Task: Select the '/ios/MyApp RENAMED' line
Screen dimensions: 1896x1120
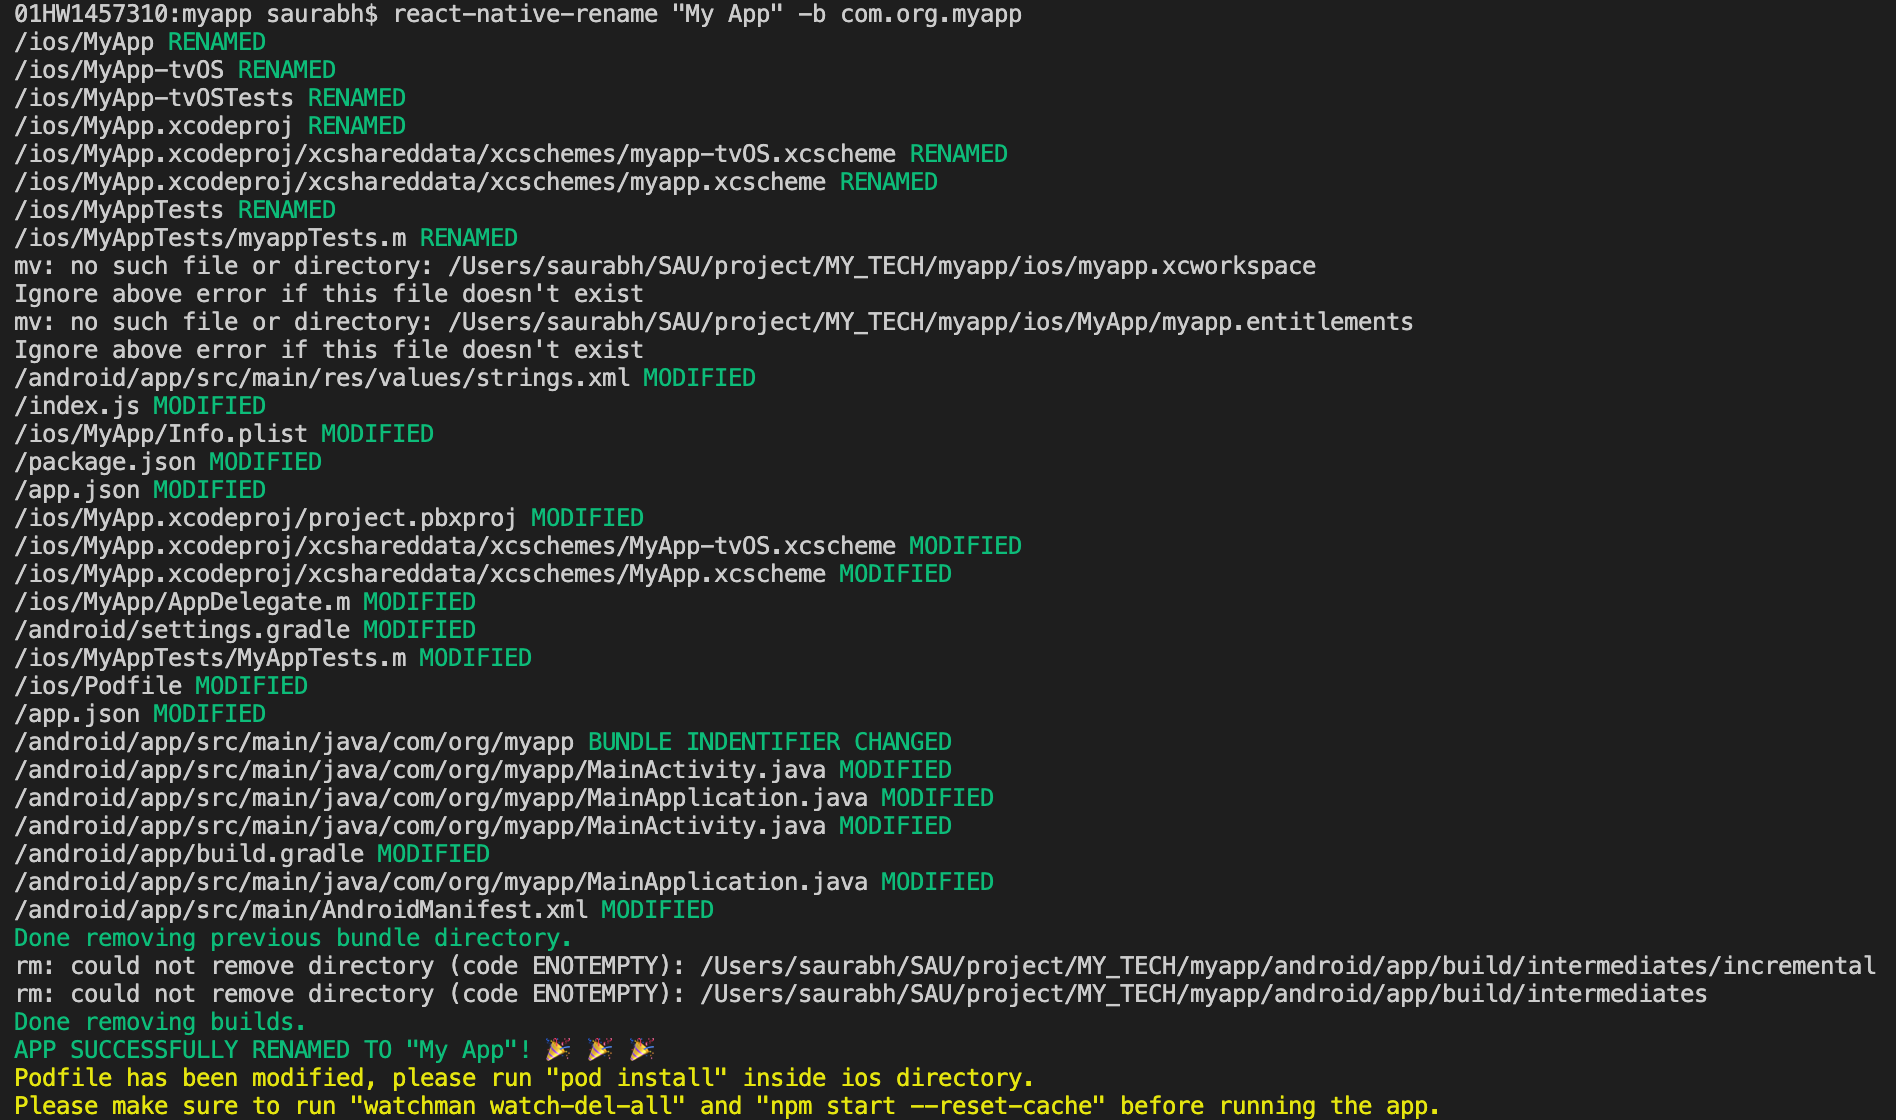Action: coord(140,43)
